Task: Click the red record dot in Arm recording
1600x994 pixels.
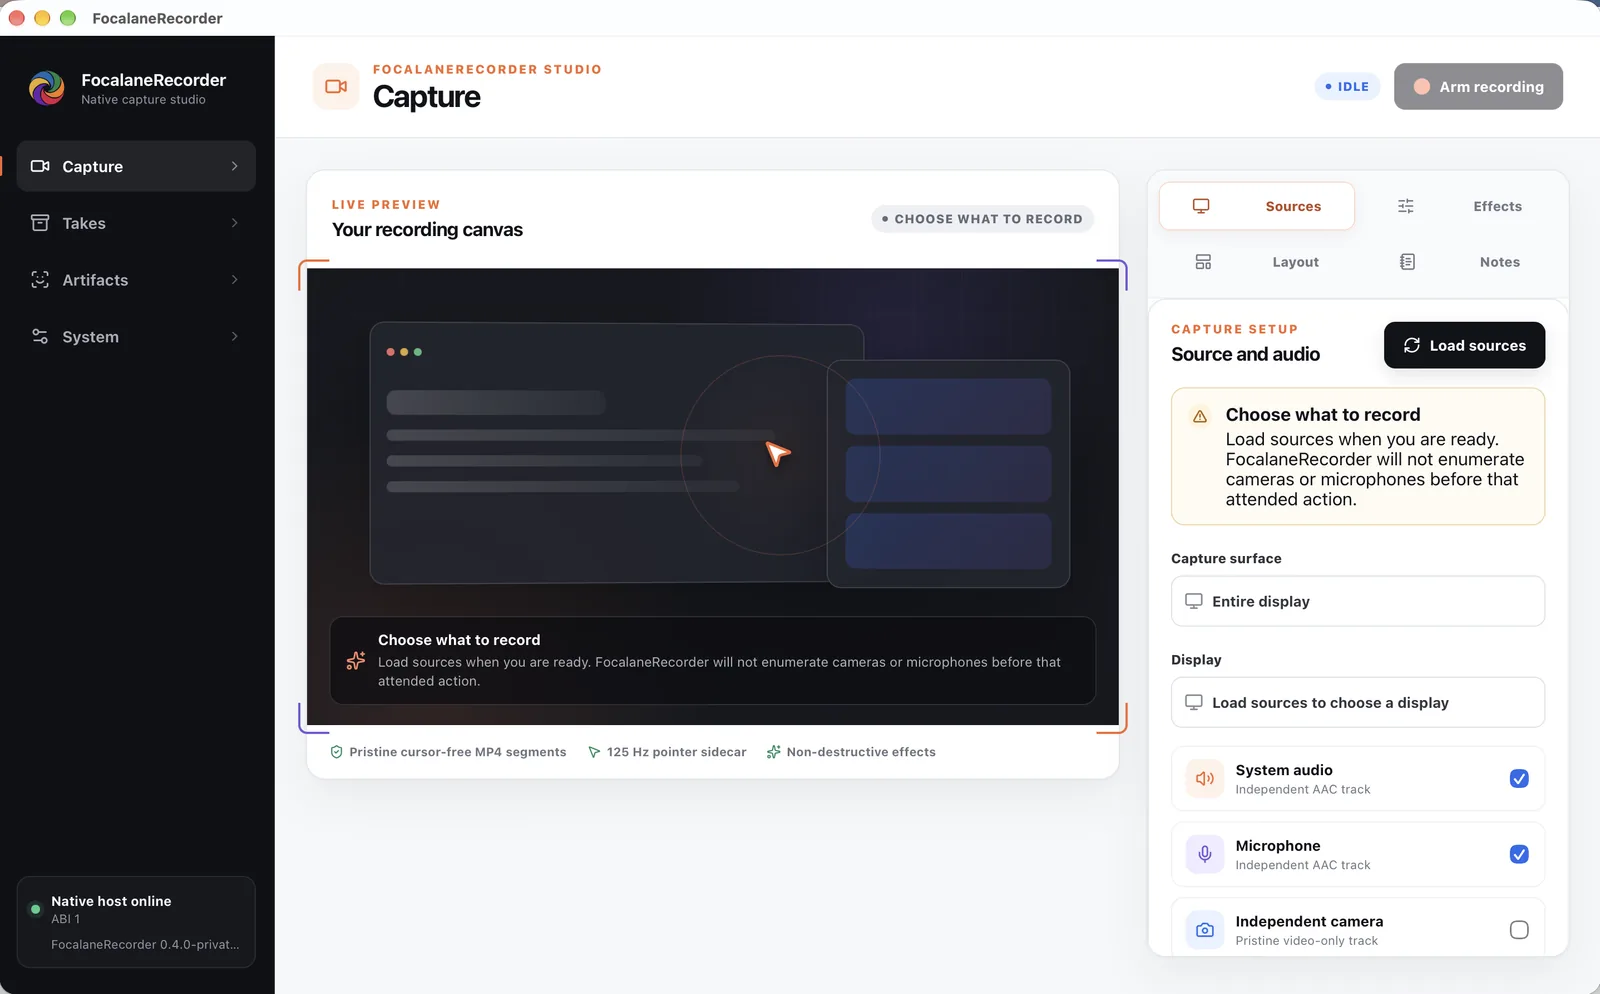Action: [x=1421, y=87]
